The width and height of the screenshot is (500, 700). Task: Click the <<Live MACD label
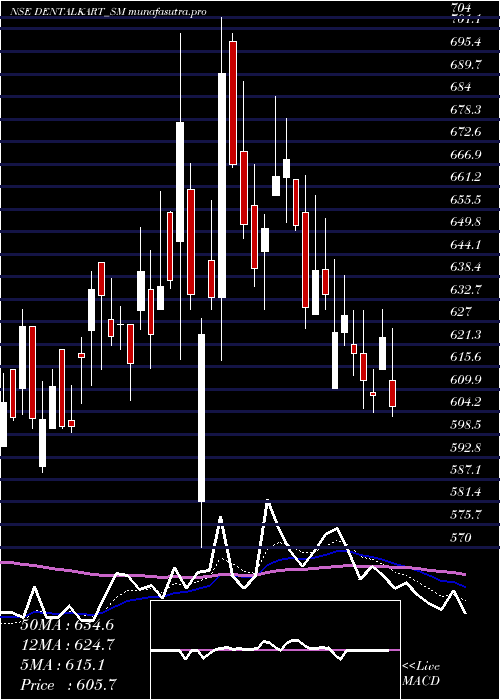pos(421,674)
